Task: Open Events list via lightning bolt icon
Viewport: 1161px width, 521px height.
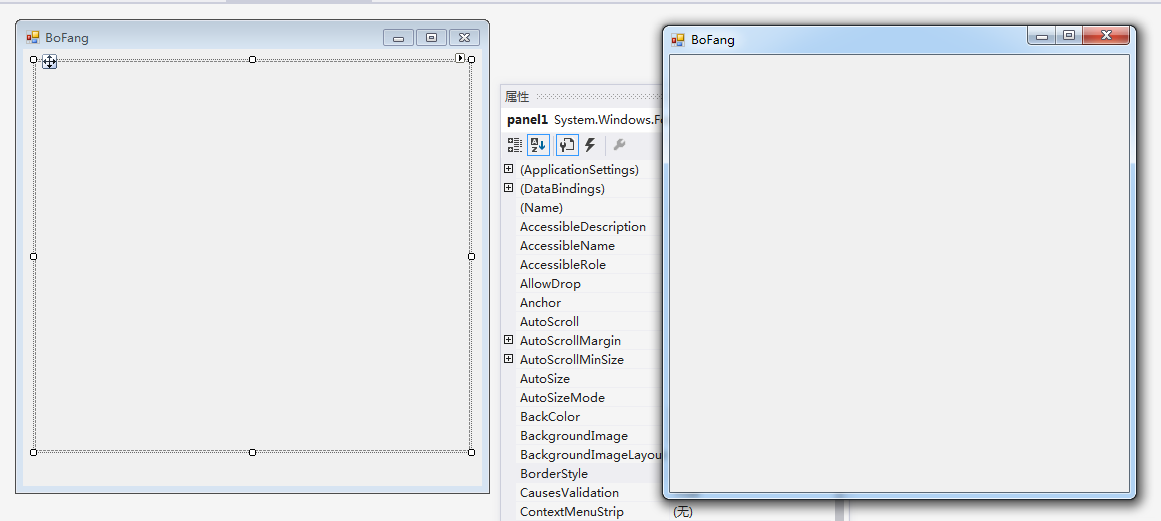Action: 590,145
